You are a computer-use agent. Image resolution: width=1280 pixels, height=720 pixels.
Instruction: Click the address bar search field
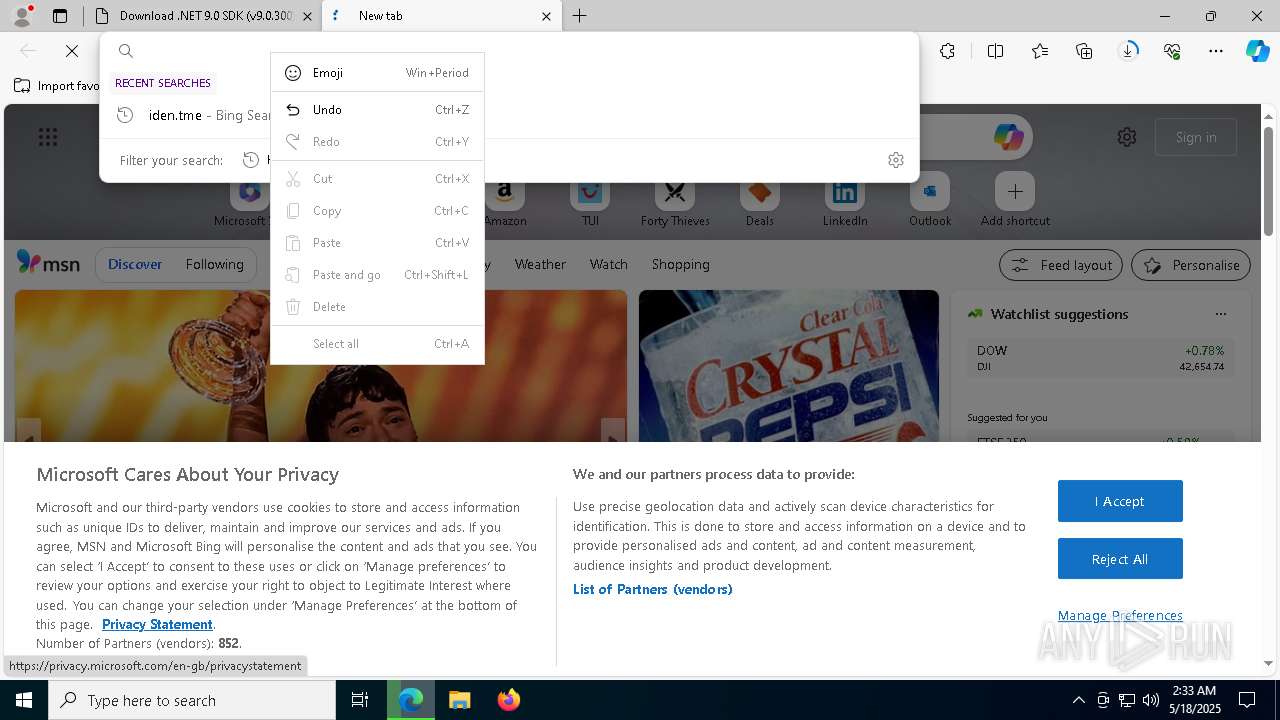[510, 51]
